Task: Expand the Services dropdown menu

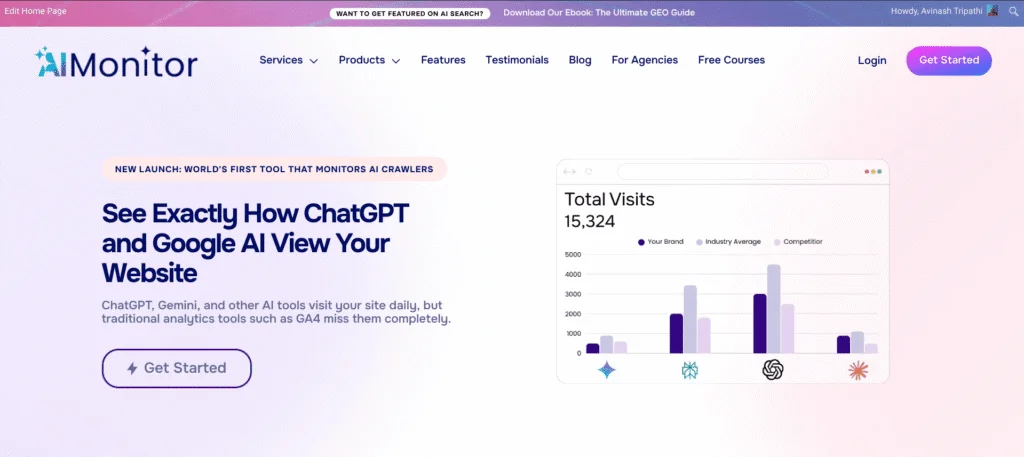Action: tap(288, 60)
